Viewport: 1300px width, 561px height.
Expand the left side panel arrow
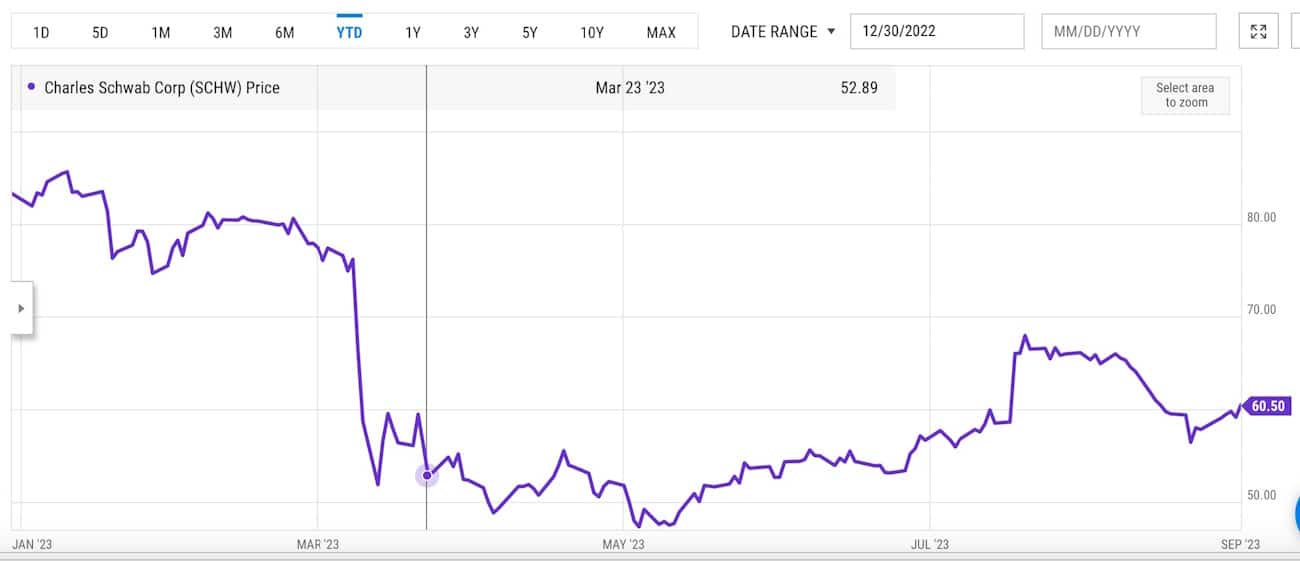coord(20,308)
